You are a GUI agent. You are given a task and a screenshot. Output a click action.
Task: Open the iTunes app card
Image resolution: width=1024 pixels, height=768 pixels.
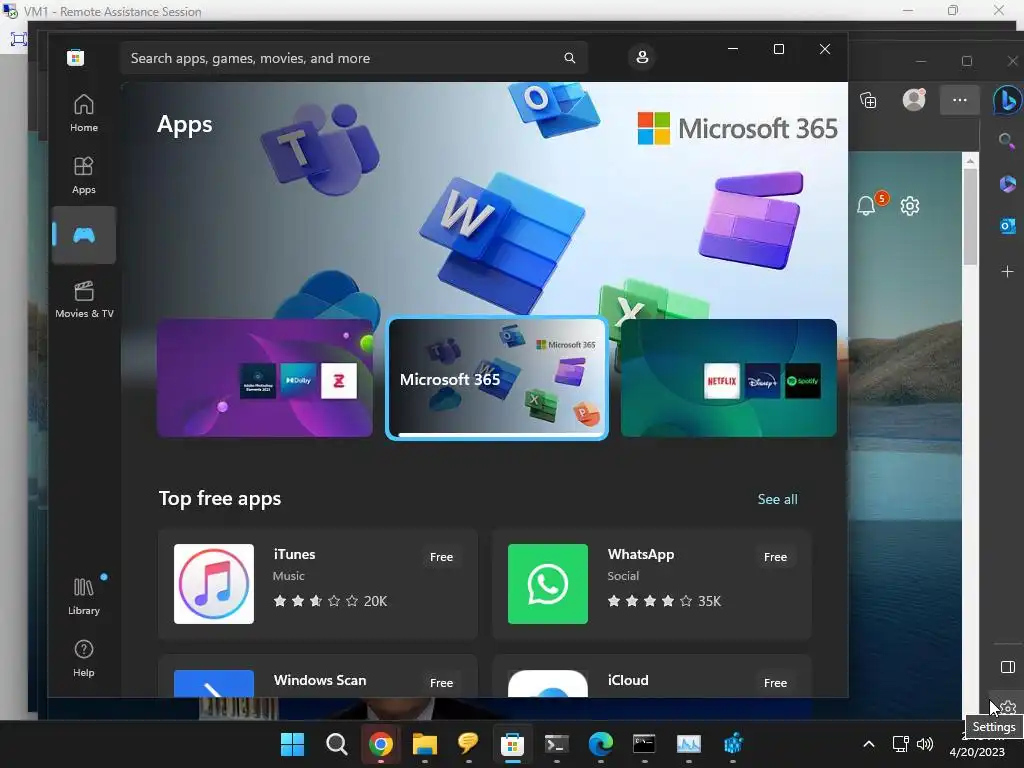(318, 584)
